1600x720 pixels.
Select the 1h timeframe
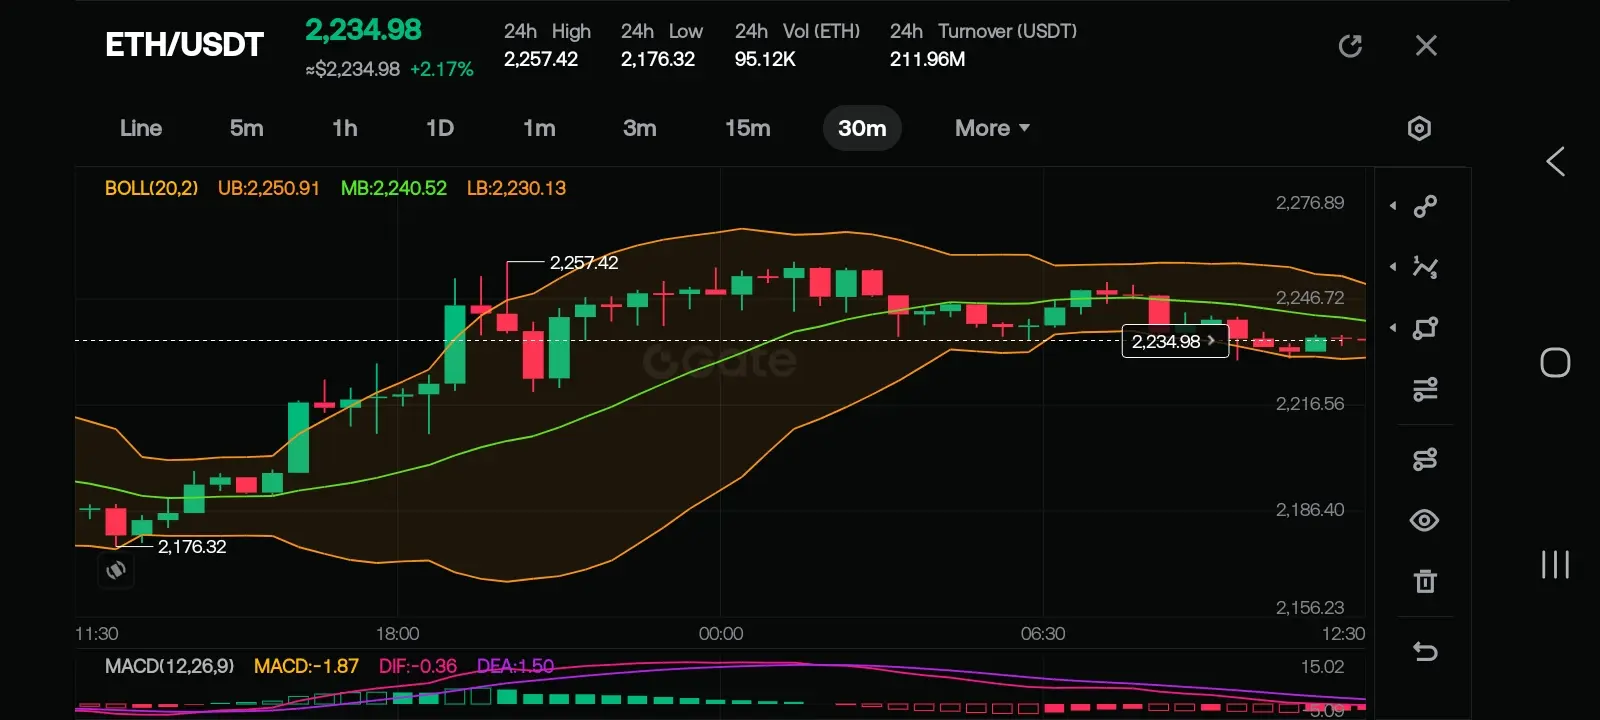pyautogui.click(x=345, y=128)
